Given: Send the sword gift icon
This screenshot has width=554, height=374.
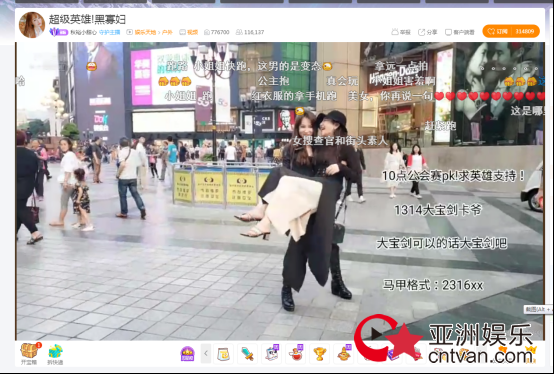Looking at the screenshot, I should [247, 354].
